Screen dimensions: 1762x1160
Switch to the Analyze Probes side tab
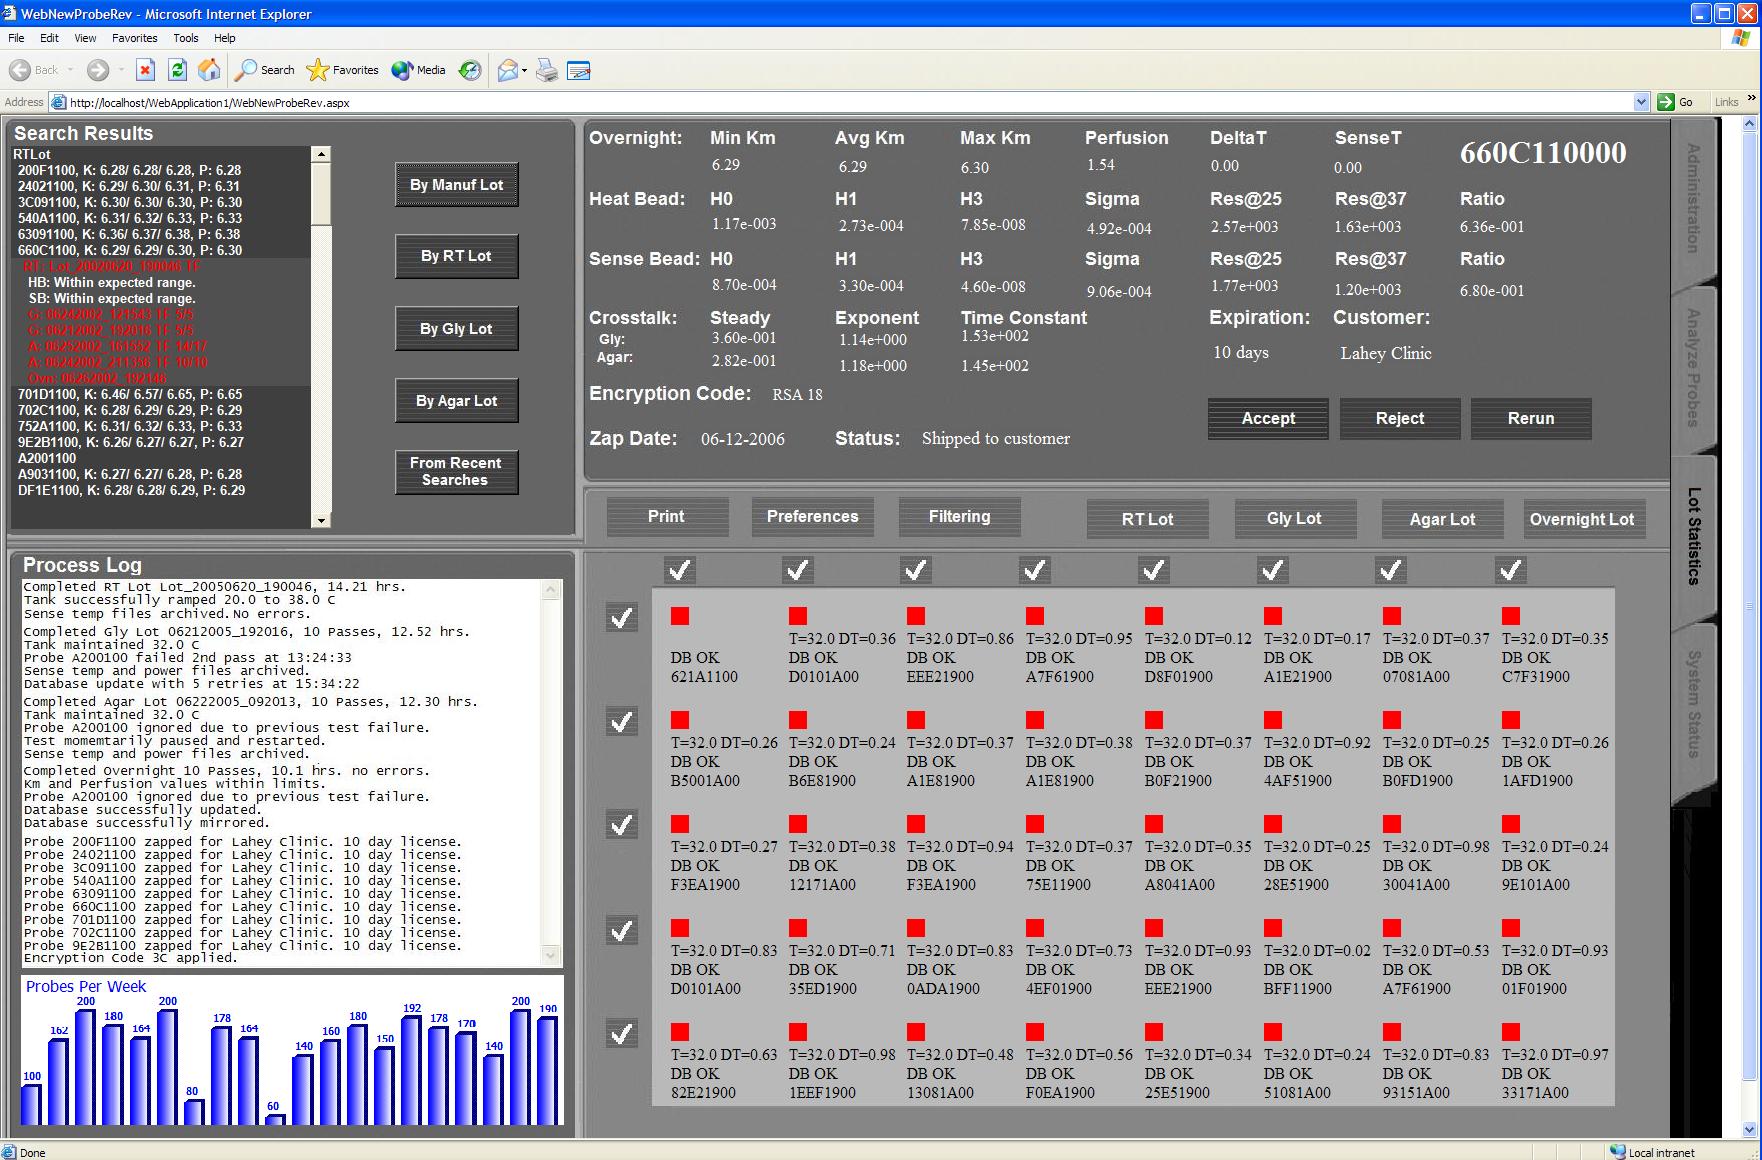[x=1692, y=367]
